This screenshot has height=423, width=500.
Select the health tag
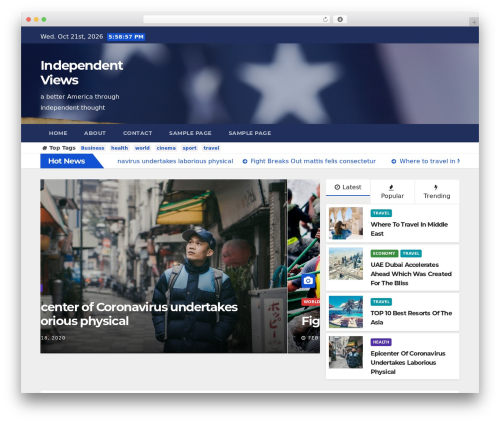119,148
